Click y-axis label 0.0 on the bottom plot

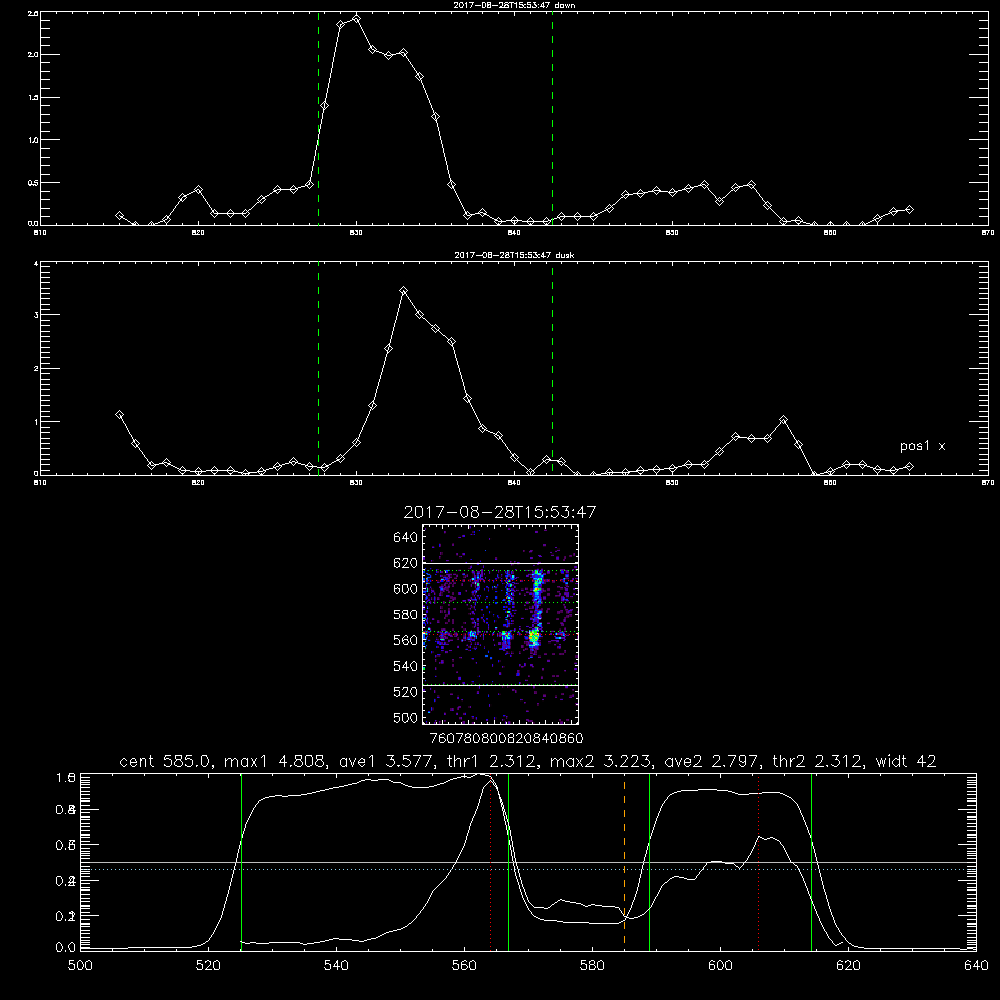tap(66, 948)
